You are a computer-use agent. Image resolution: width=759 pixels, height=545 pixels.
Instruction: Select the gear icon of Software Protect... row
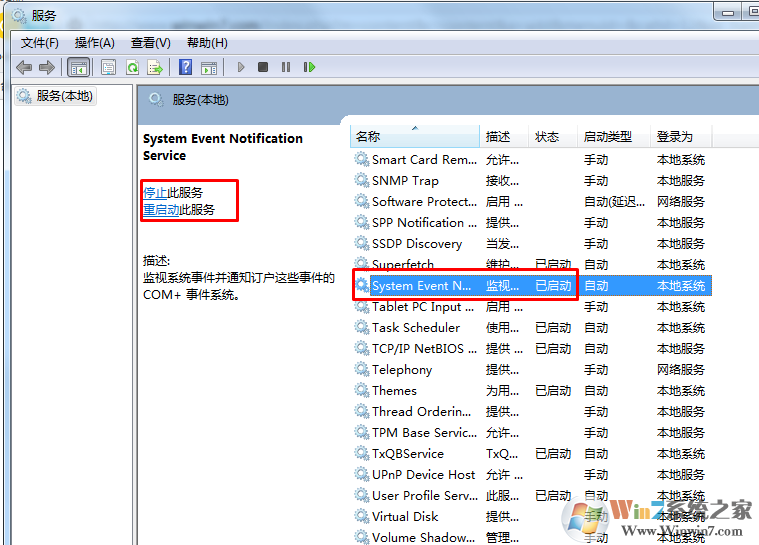click(x=362, y=201)
